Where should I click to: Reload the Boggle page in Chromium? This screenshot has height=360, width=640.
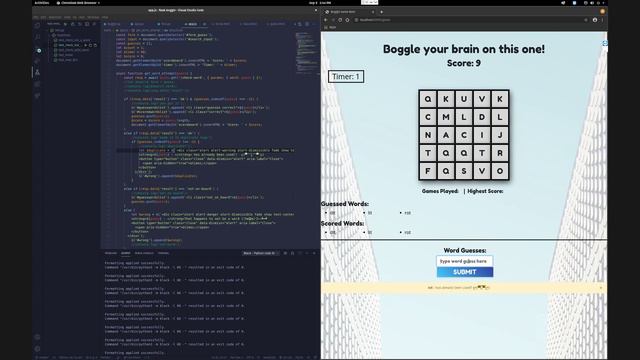(340, 20)
